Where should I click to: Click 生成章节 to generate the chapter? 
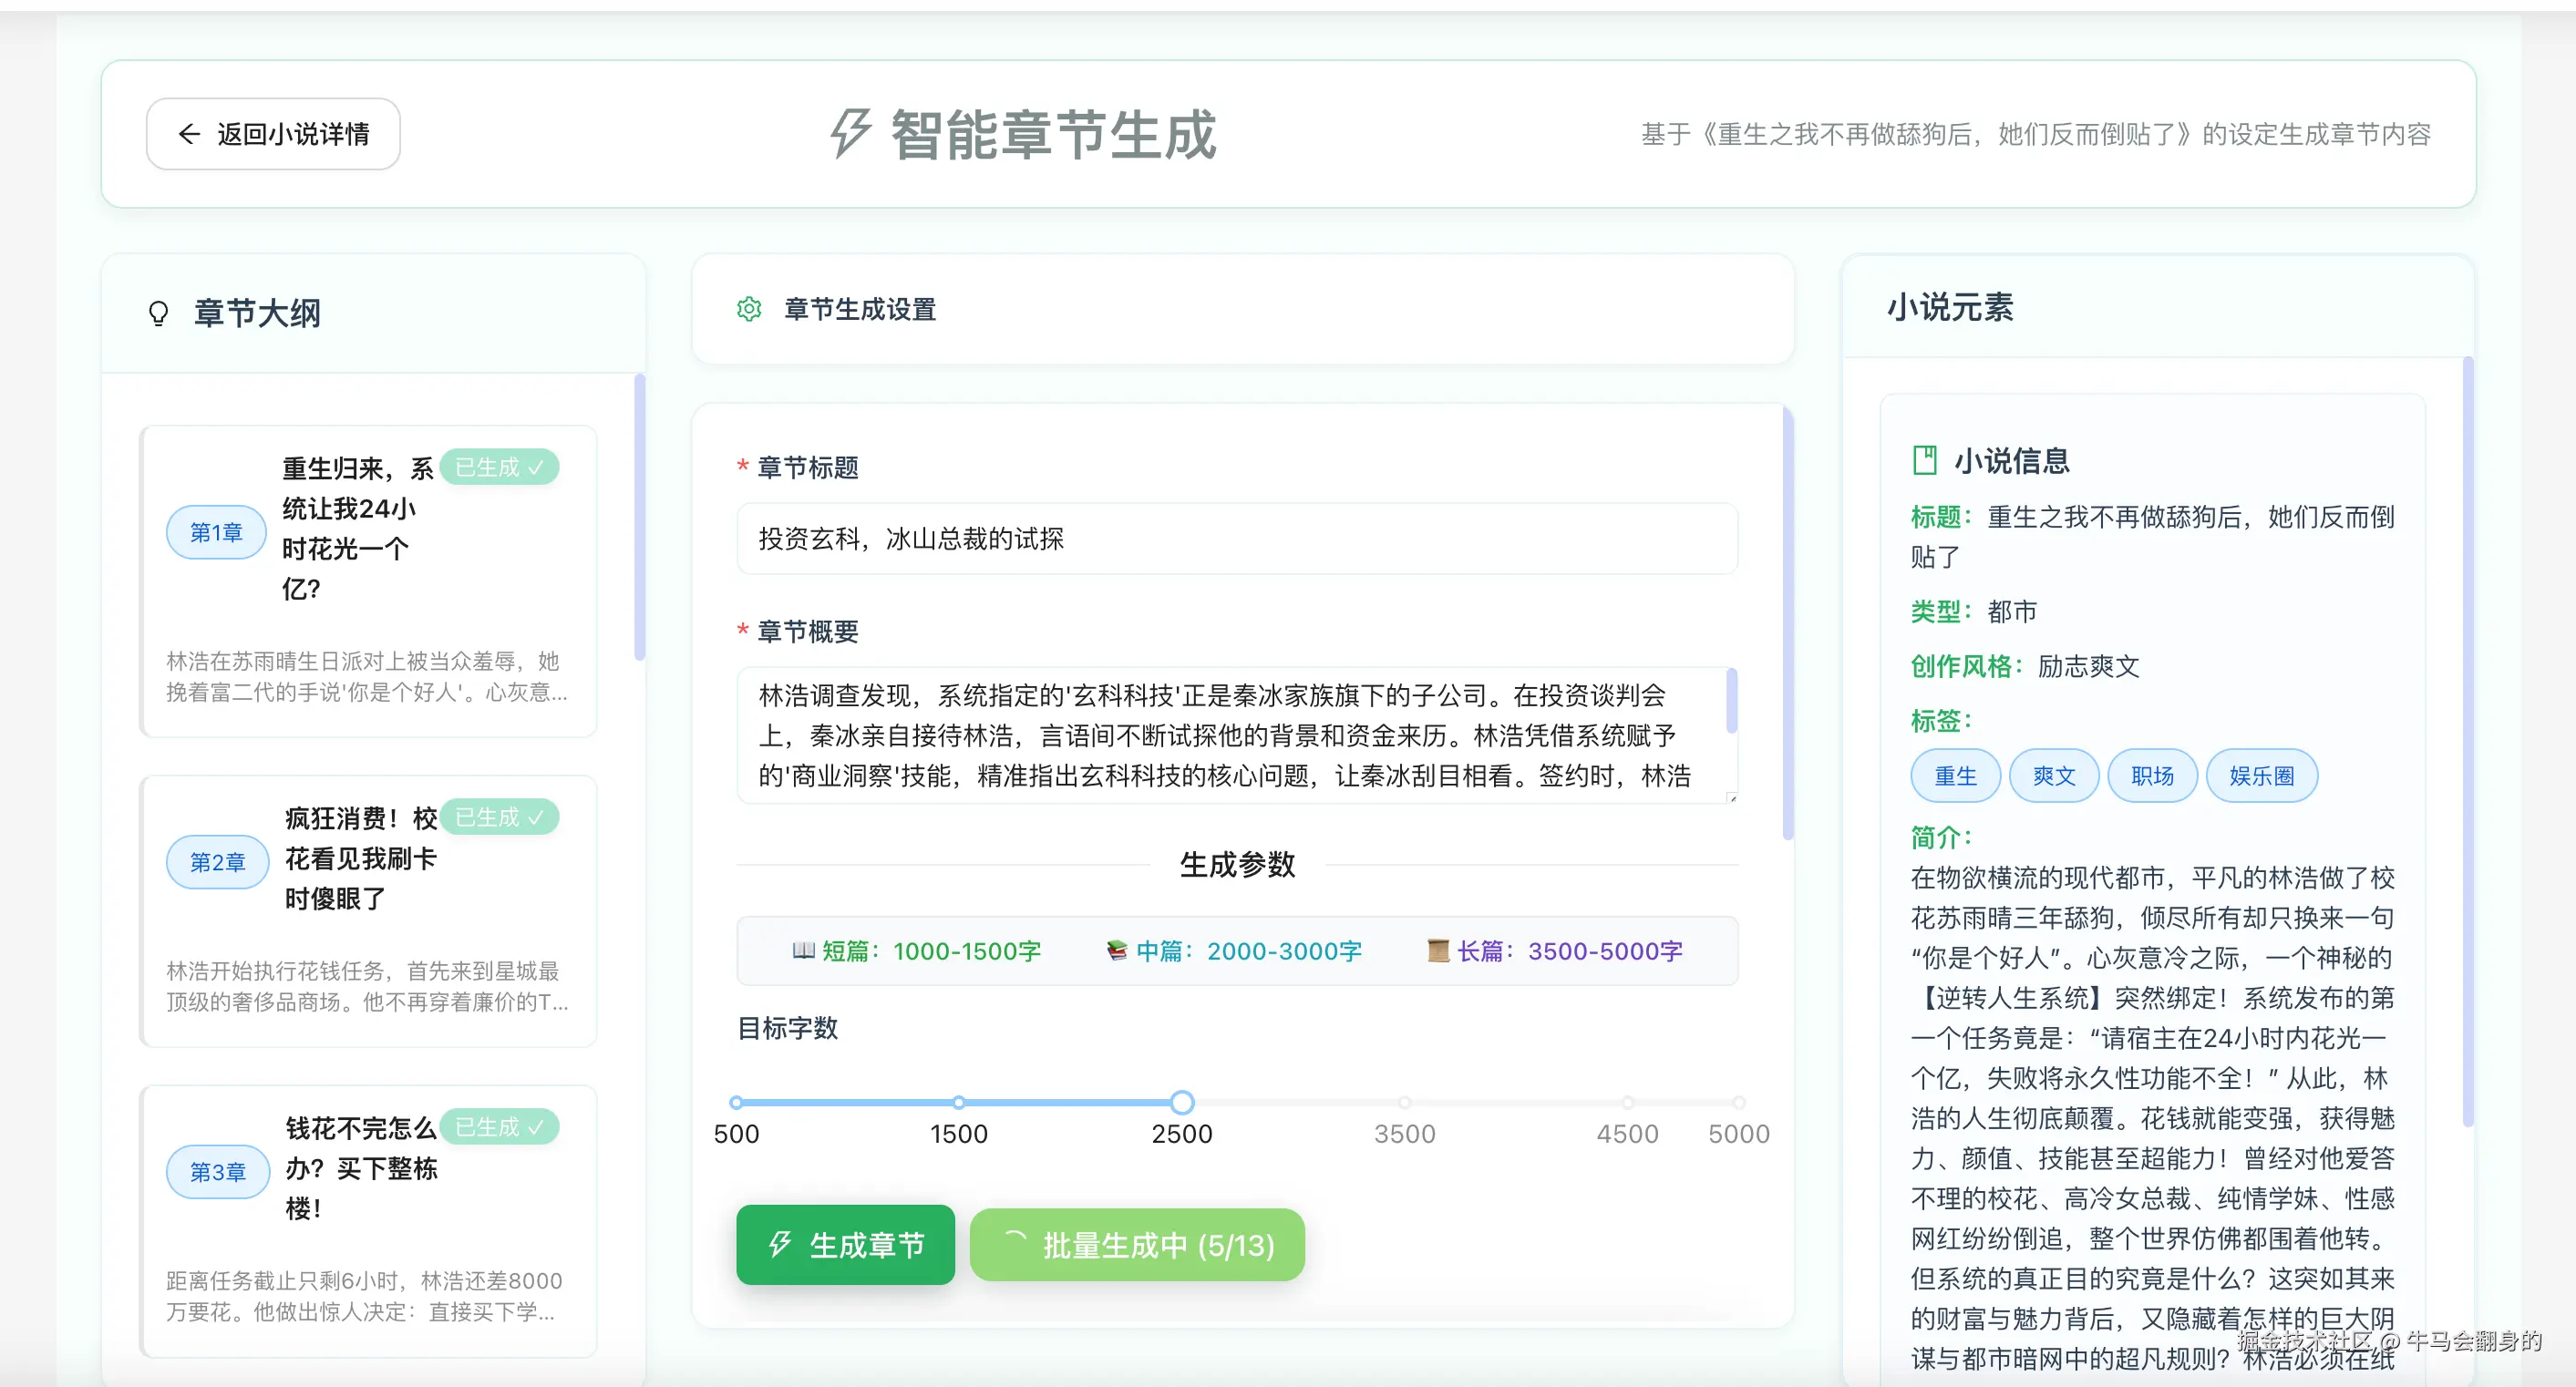tap(845, 1245)
